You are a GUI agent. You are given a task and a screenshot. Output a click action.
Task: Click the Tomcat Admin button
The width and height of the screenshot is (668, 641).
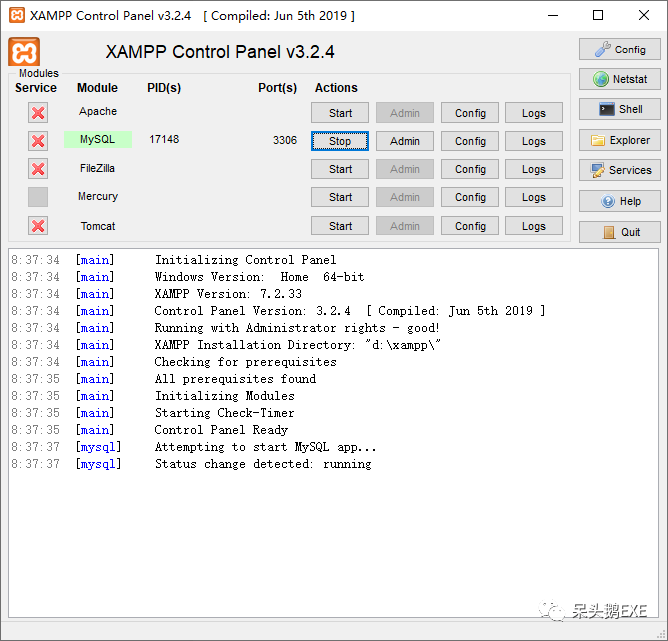[405, 226]
